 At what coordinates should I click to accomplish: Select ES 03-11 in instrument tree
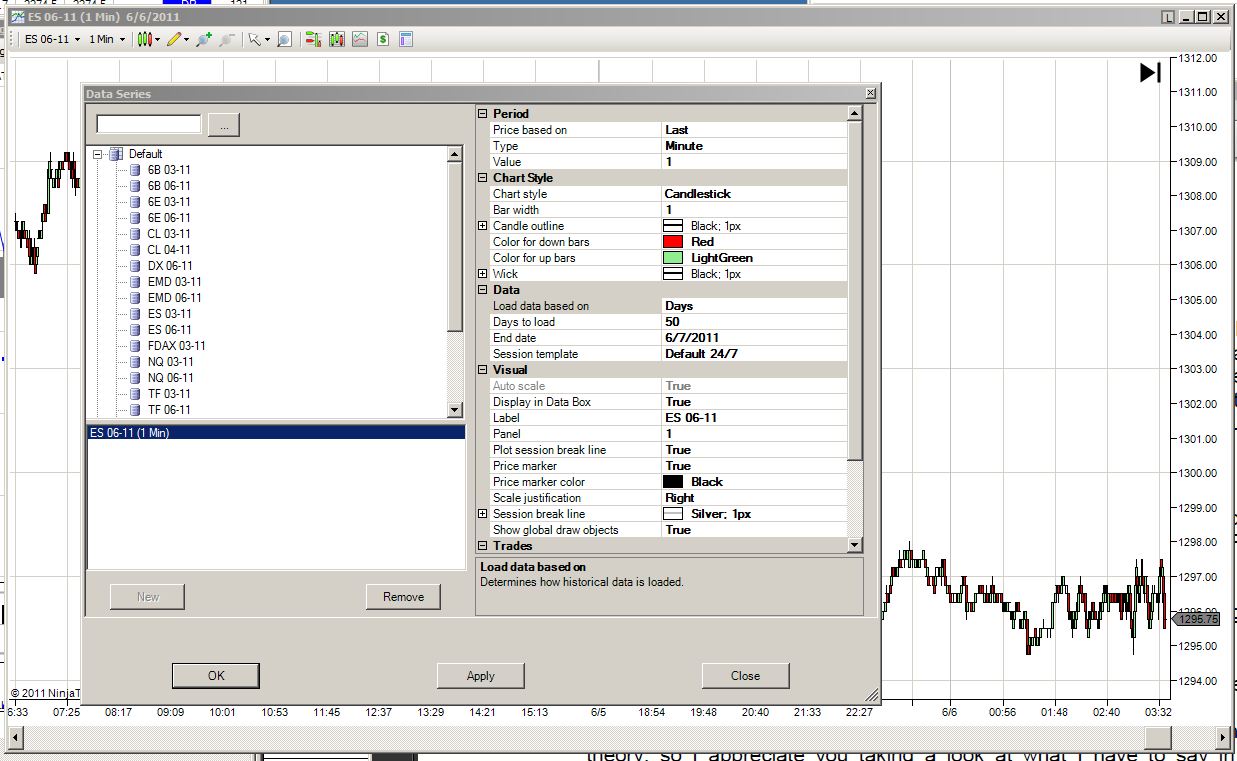point(169,314)
